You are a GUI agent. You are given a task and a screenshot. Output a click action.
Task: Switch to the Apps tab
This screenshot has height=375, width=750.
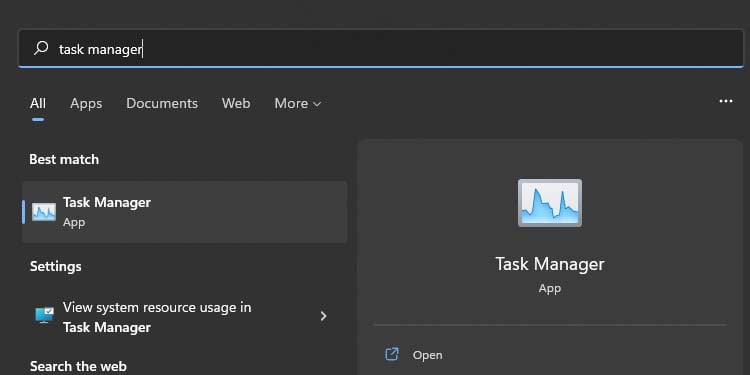[x=86, y=103]
